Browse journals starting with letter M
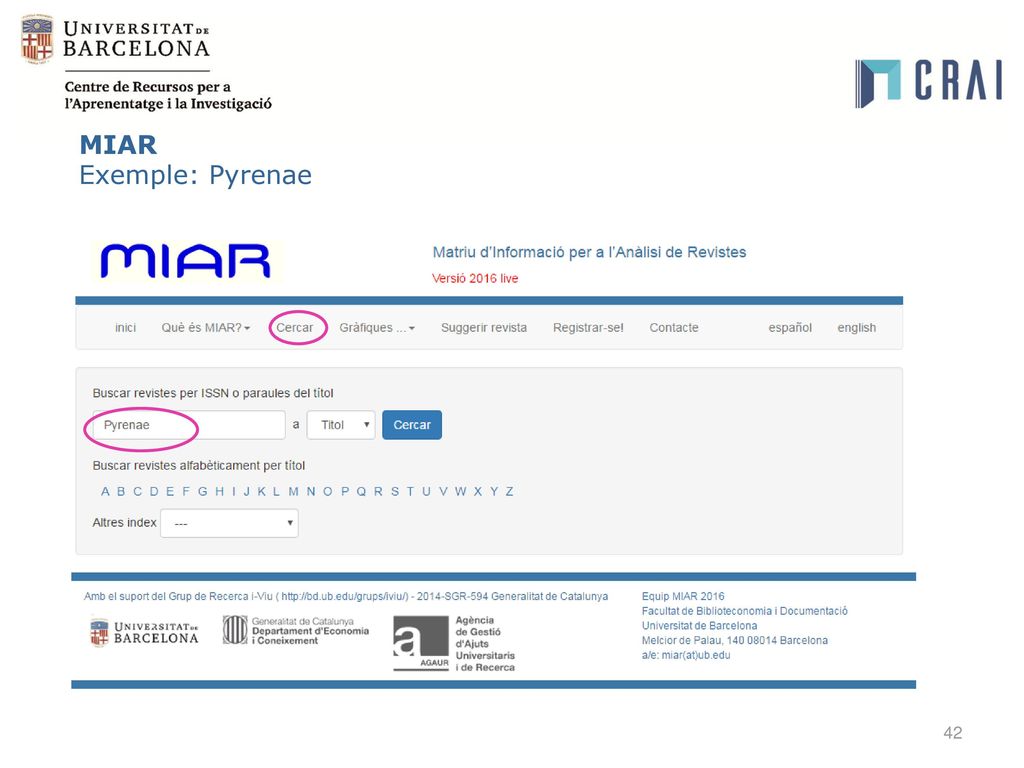This screenshot has width=1024, height=768. [293, 492]
